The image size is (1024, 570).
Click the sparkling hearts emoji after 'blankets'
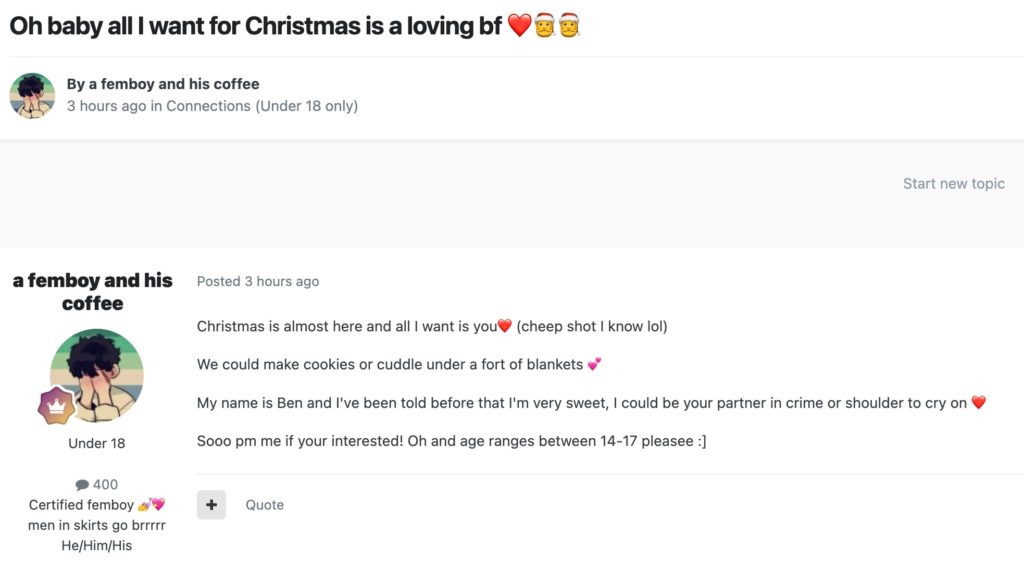coord(594,365)
